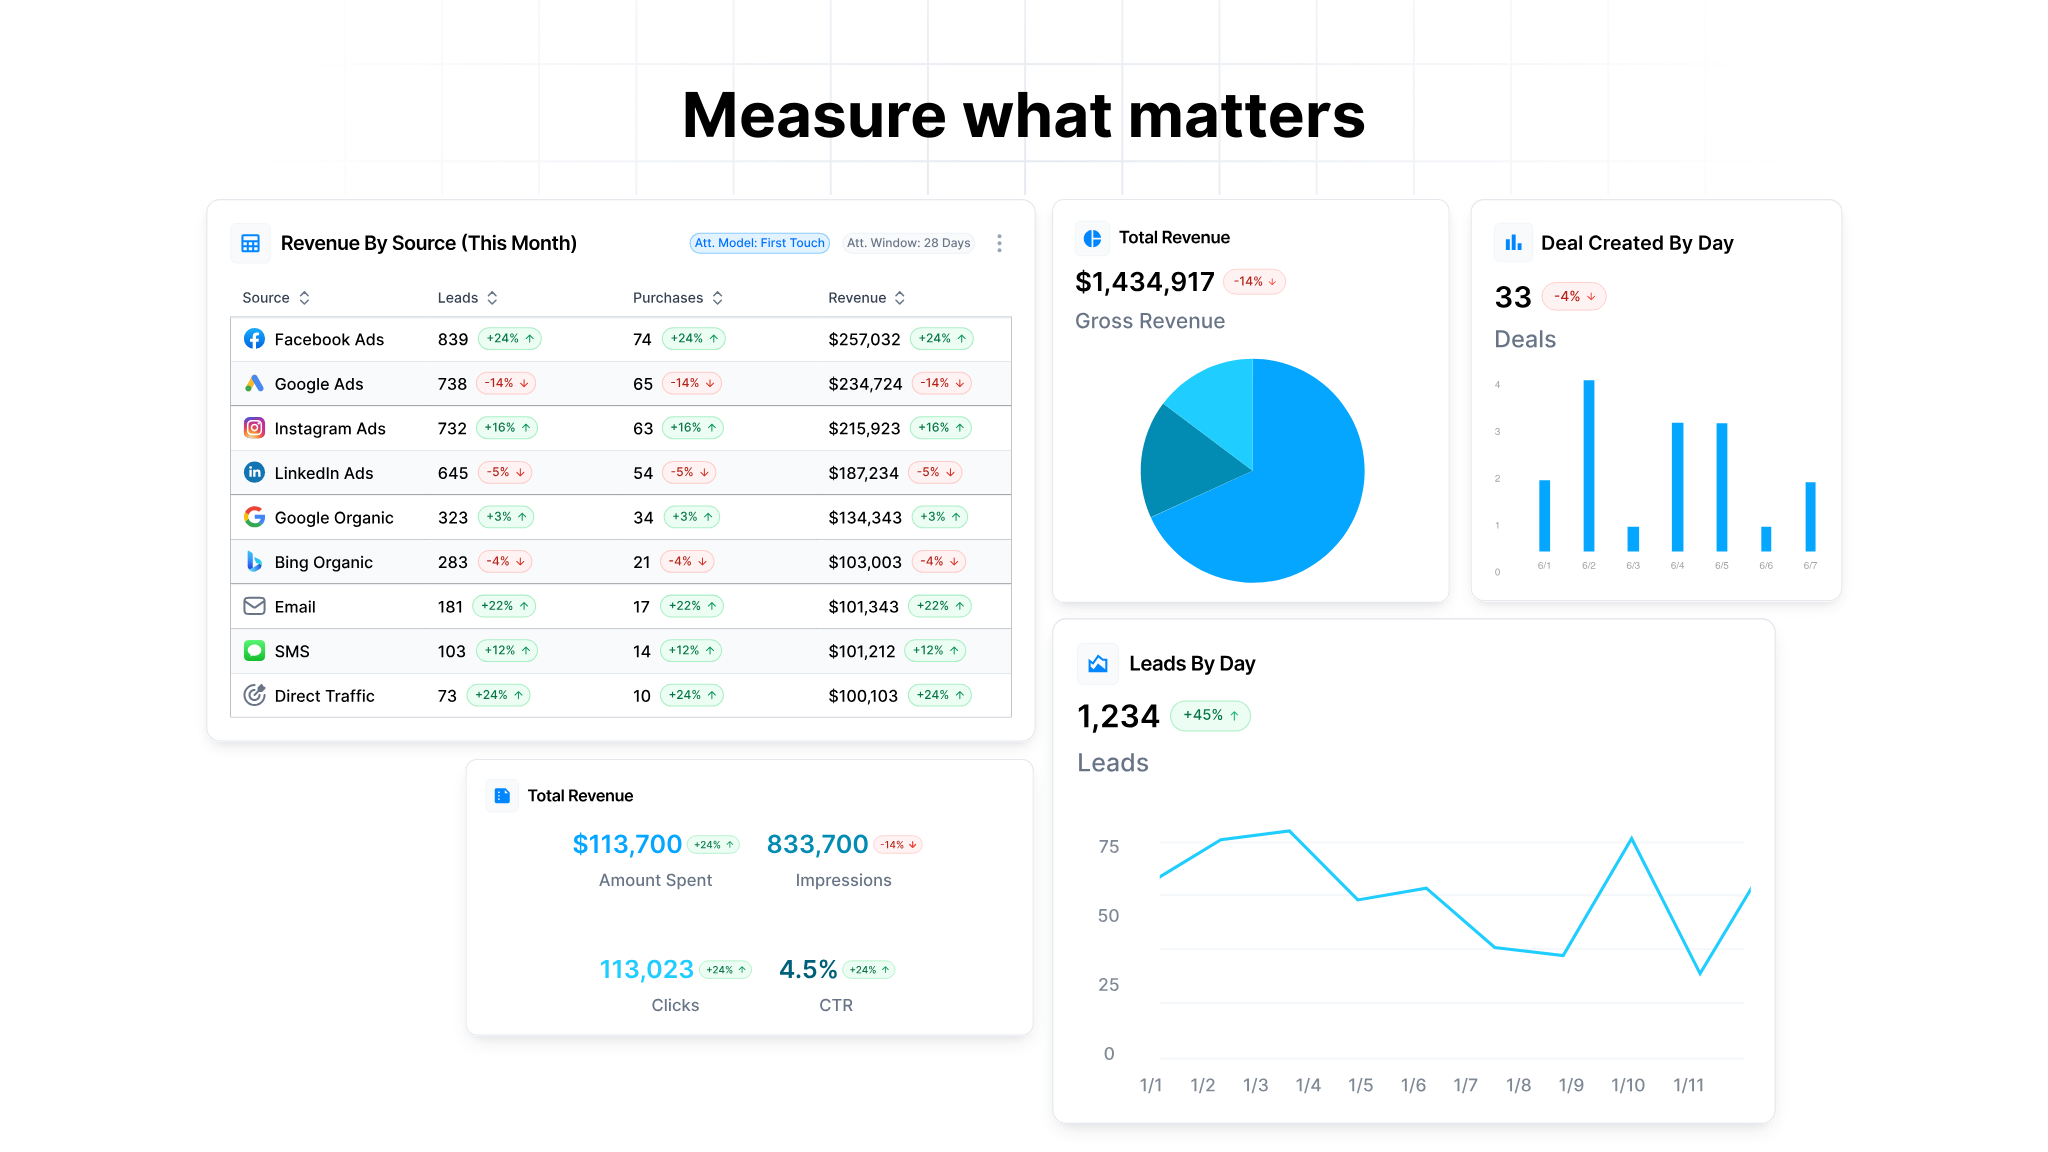The height and width of the screenshot is (1152, 2048).
Task: Click the large blue pie chart slice
Action: point(1300,500)
